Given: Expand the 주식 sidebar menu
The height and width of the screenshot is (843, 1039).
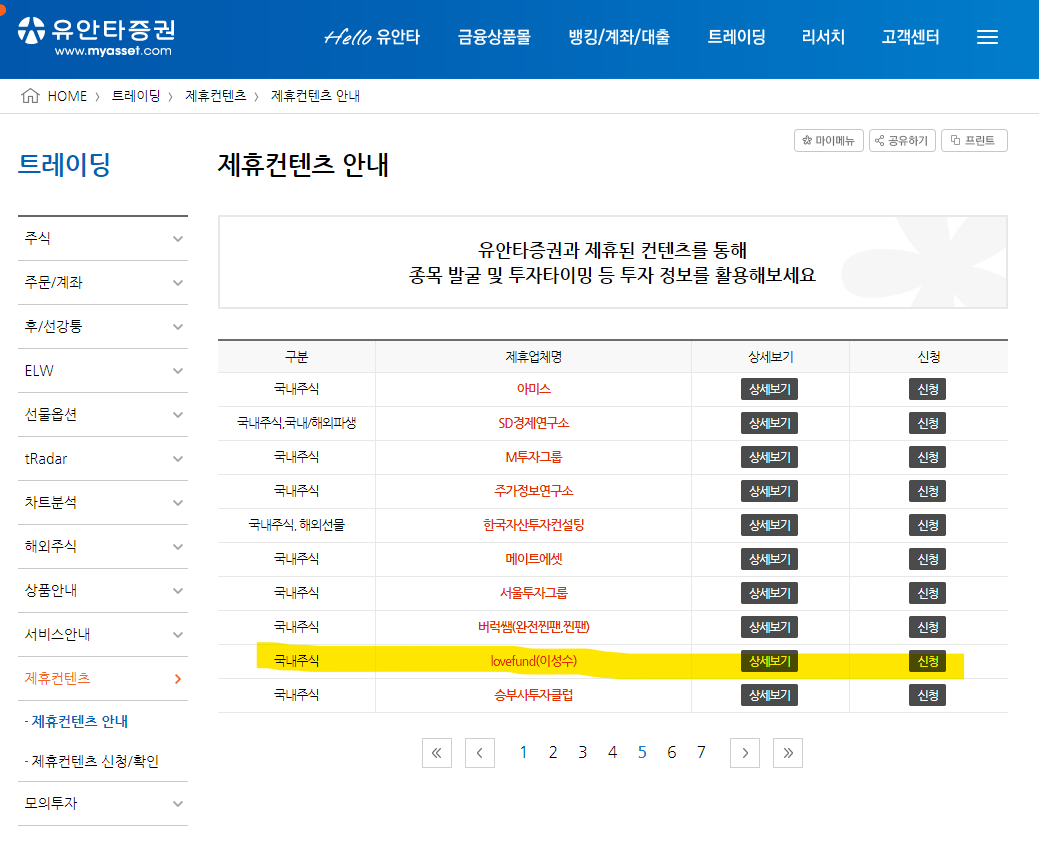Looking at the screenshot, I should click(103, 239).
